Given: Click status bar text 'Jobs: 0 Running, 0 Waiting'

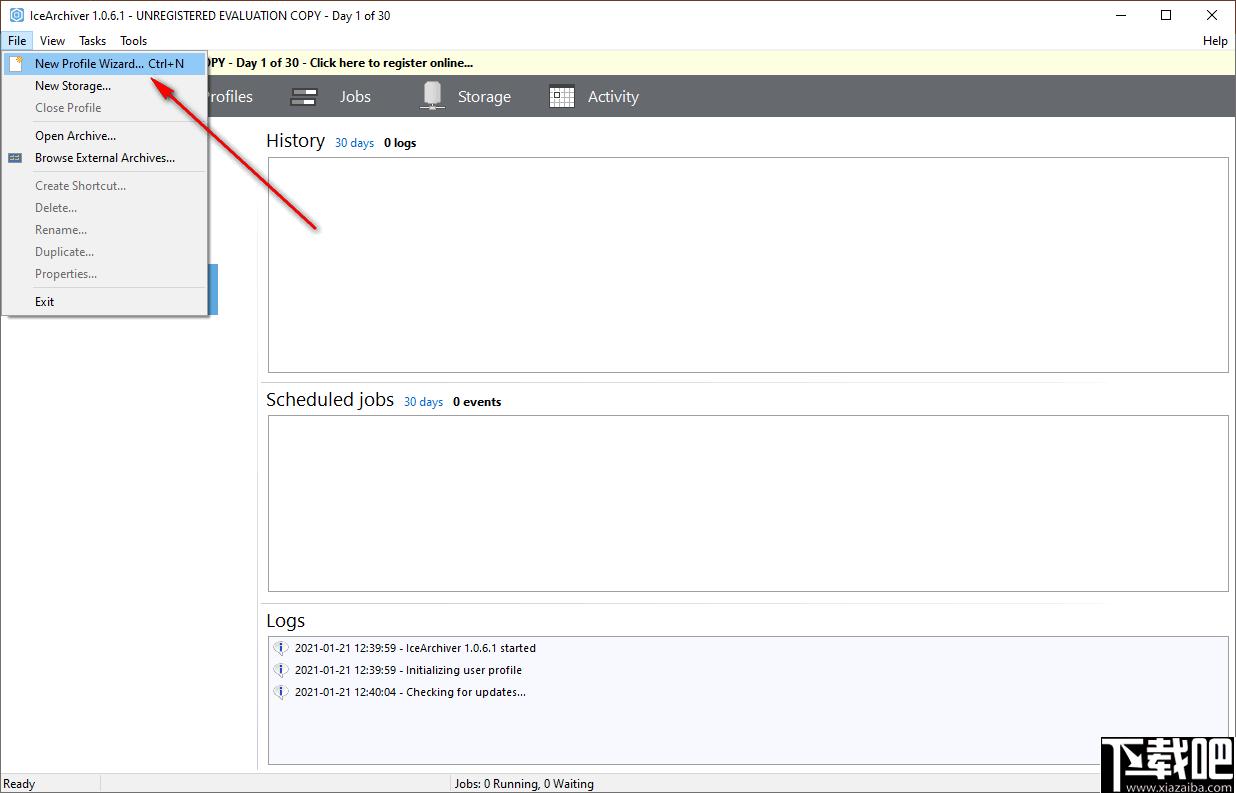Looking at the screenshot, I should (524, 784).
